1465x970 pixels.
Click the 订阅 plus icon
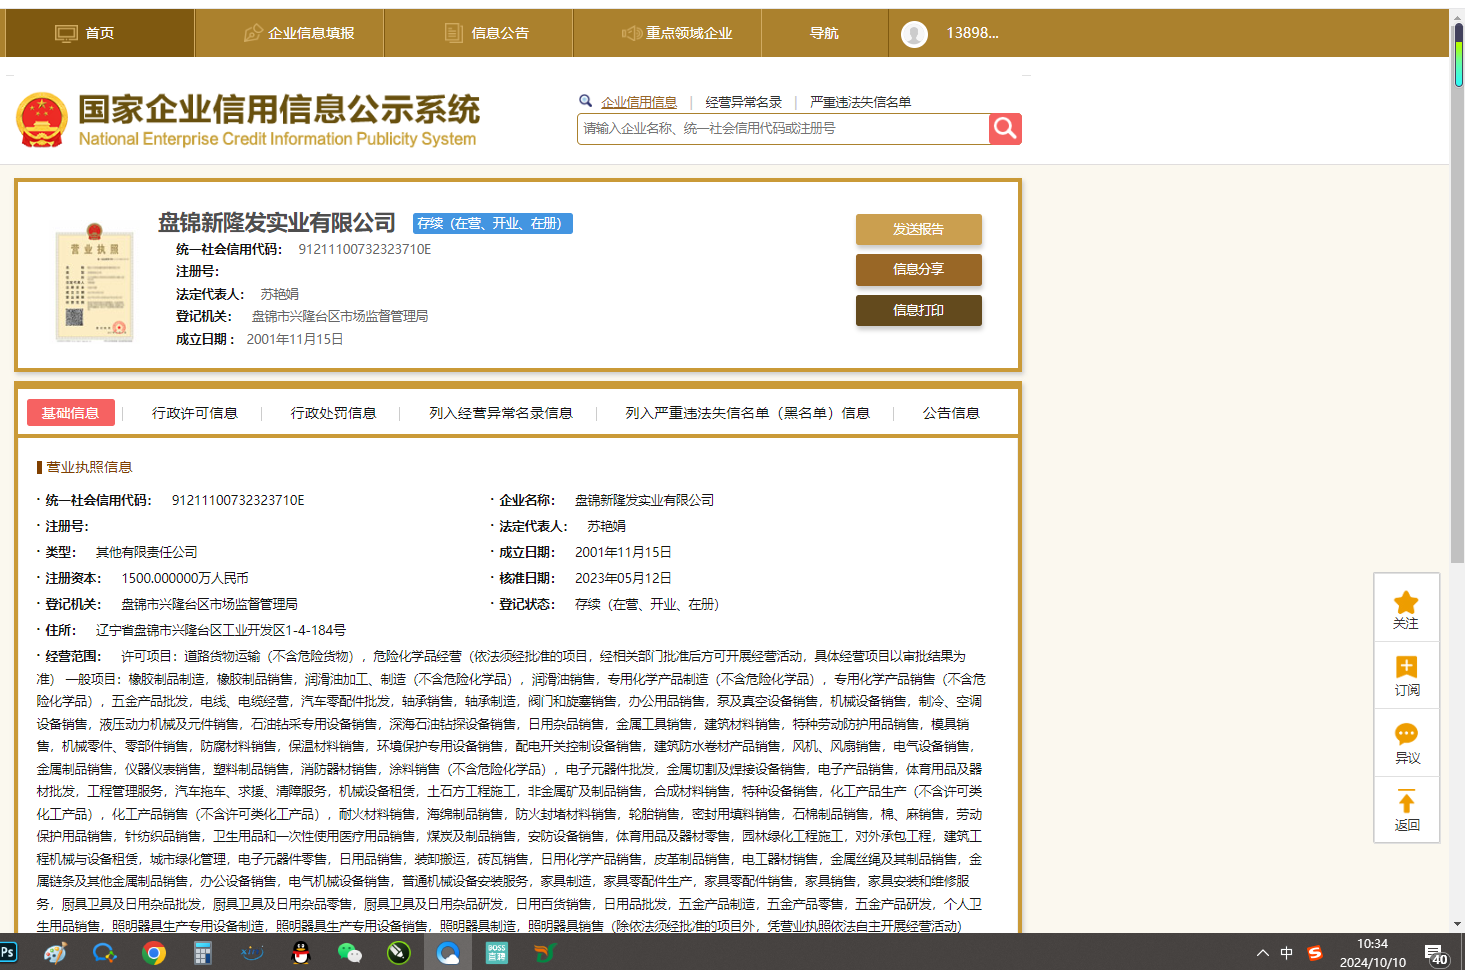click(1406, 667)
